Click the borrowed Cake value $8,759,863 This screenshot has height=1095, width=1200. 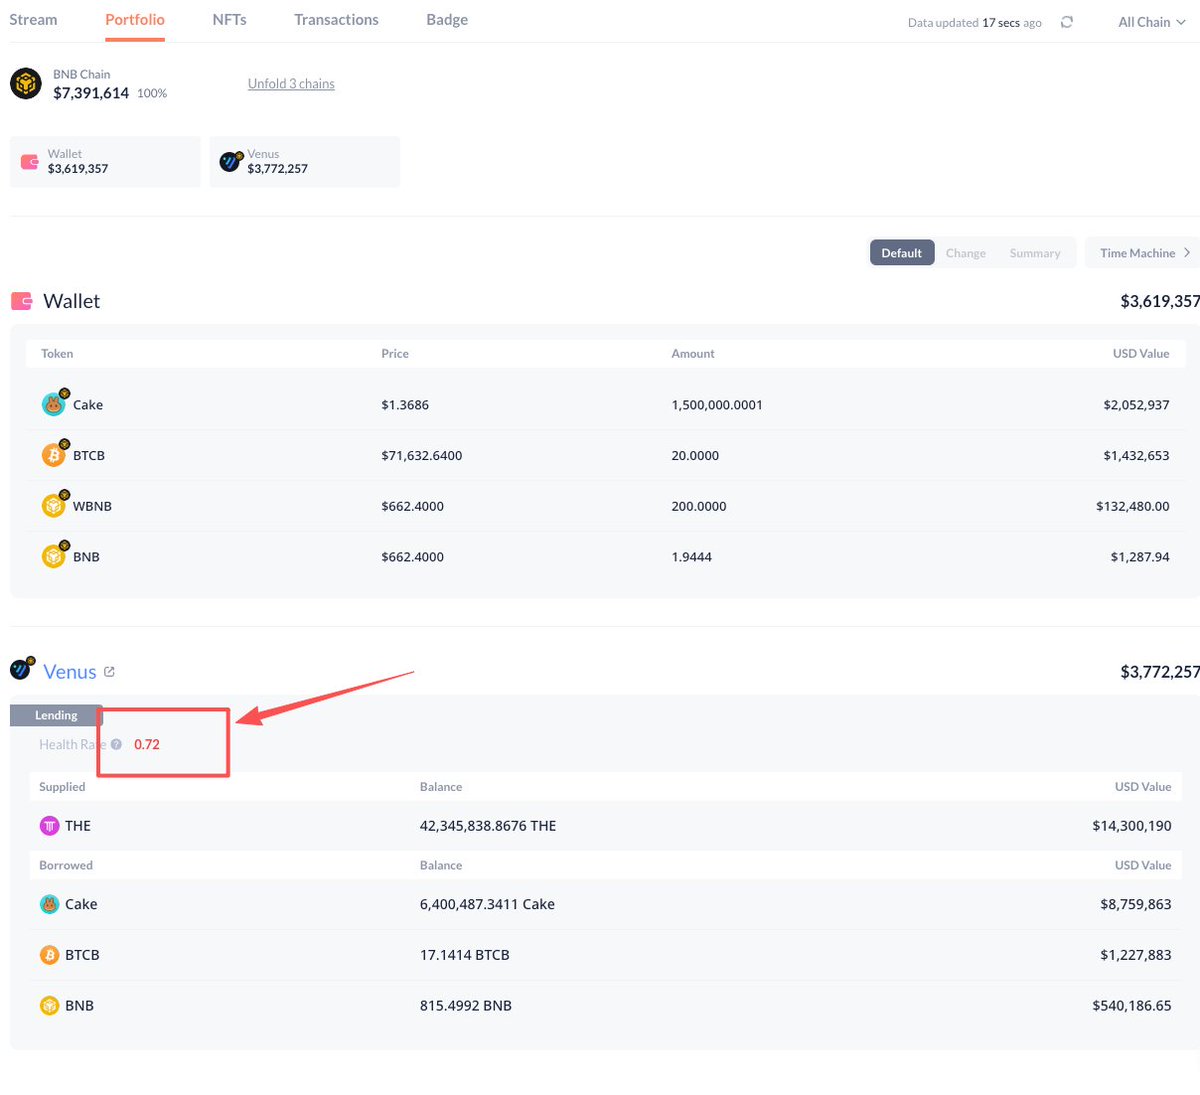coord(1136,904)
